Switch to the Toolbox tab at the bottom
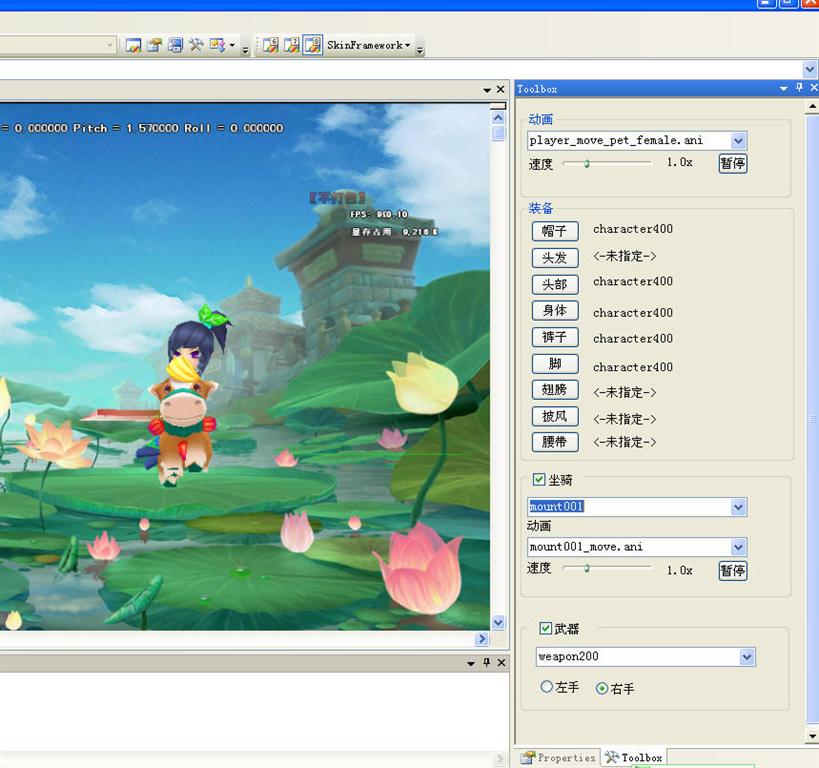Viewport: 819px width, 768px height. click(634, 758)
